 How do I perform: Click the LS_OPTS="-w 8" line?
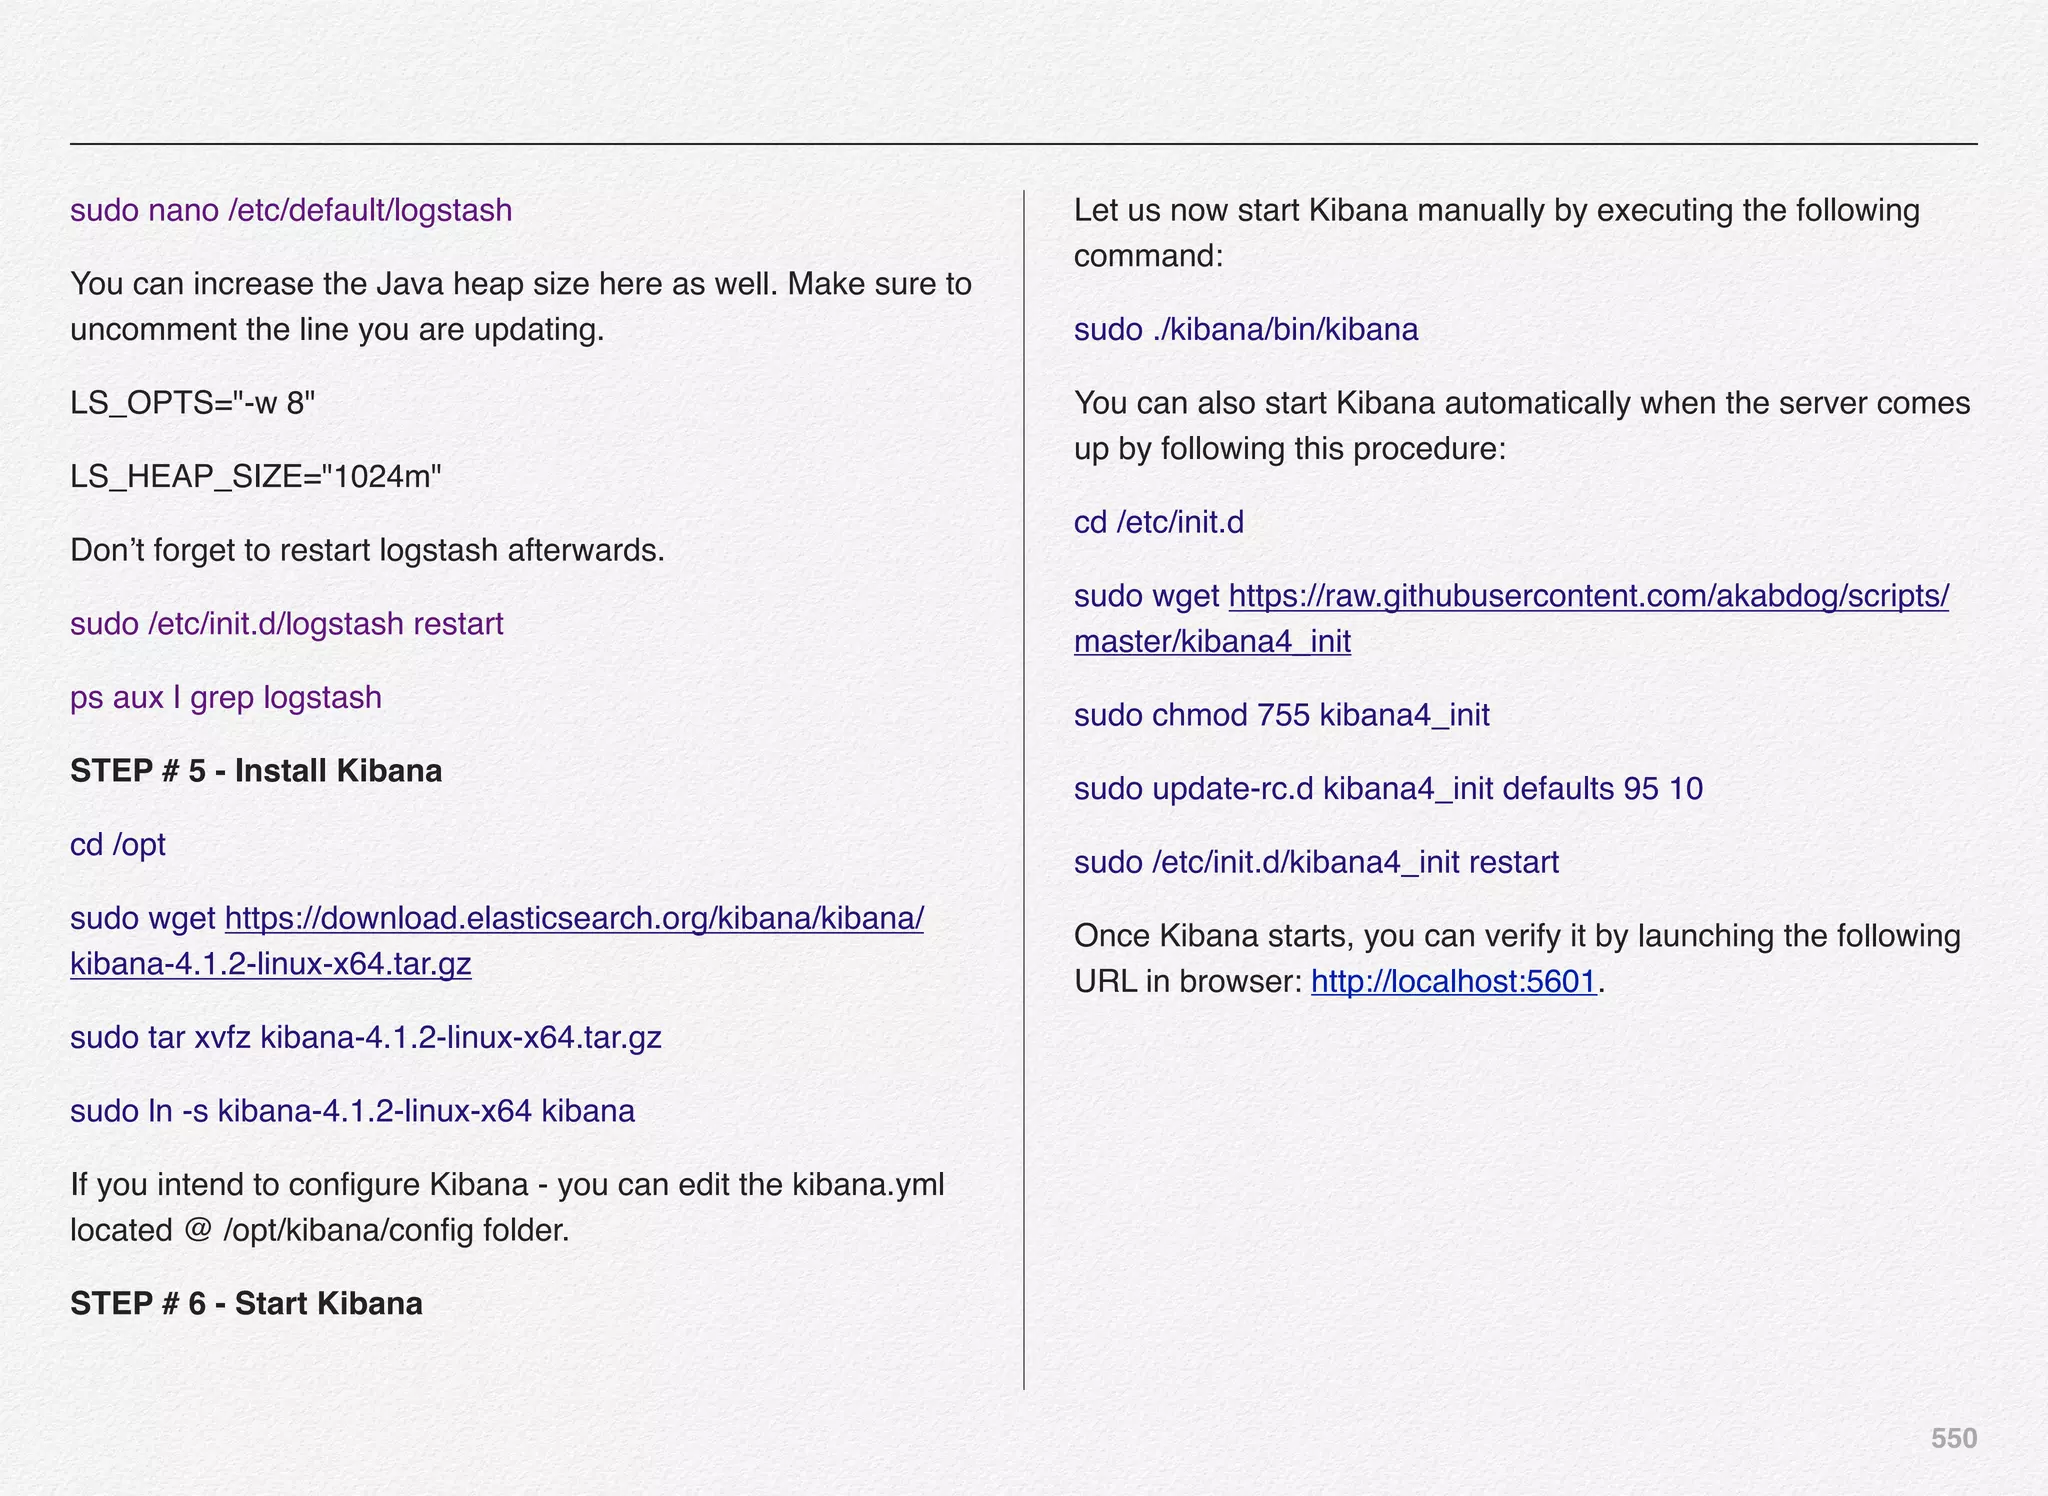(x=192, y=404)
